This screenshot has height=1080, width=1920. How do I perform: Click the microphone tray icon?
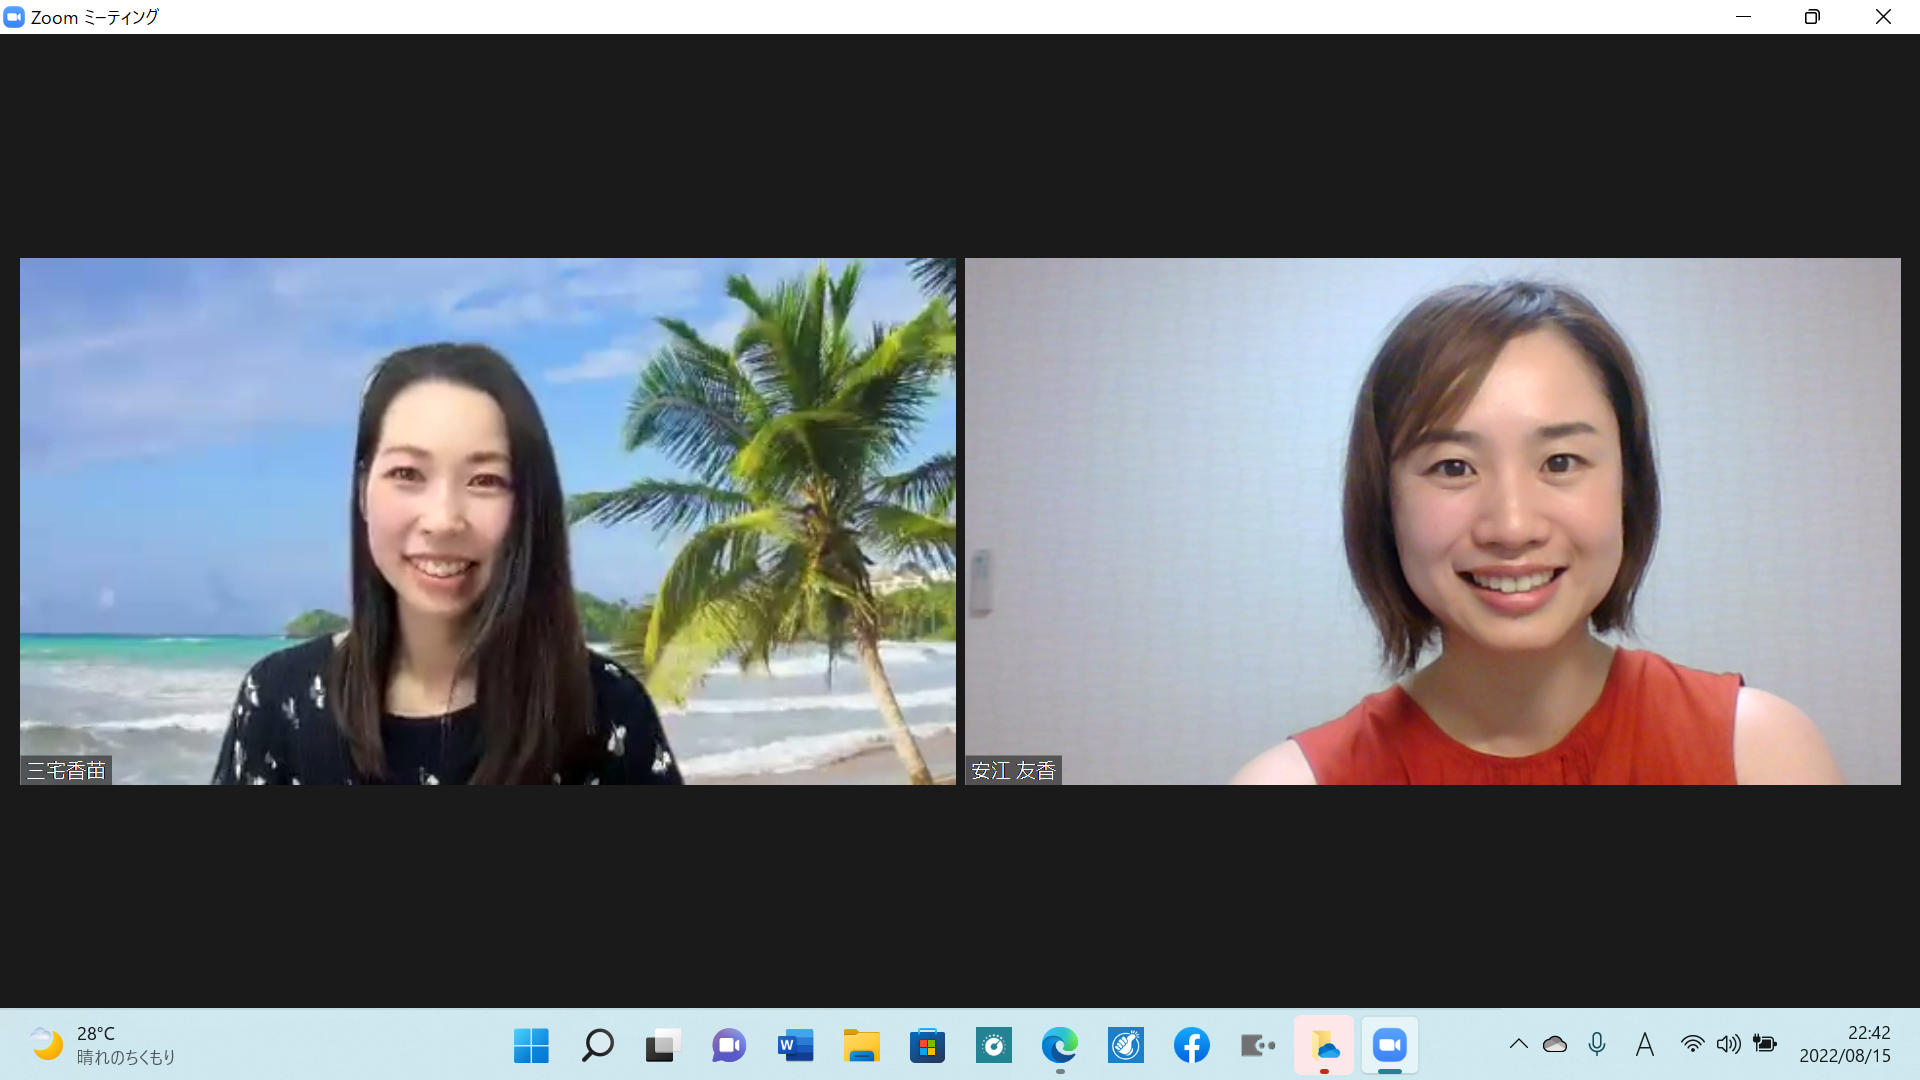1597,1044
